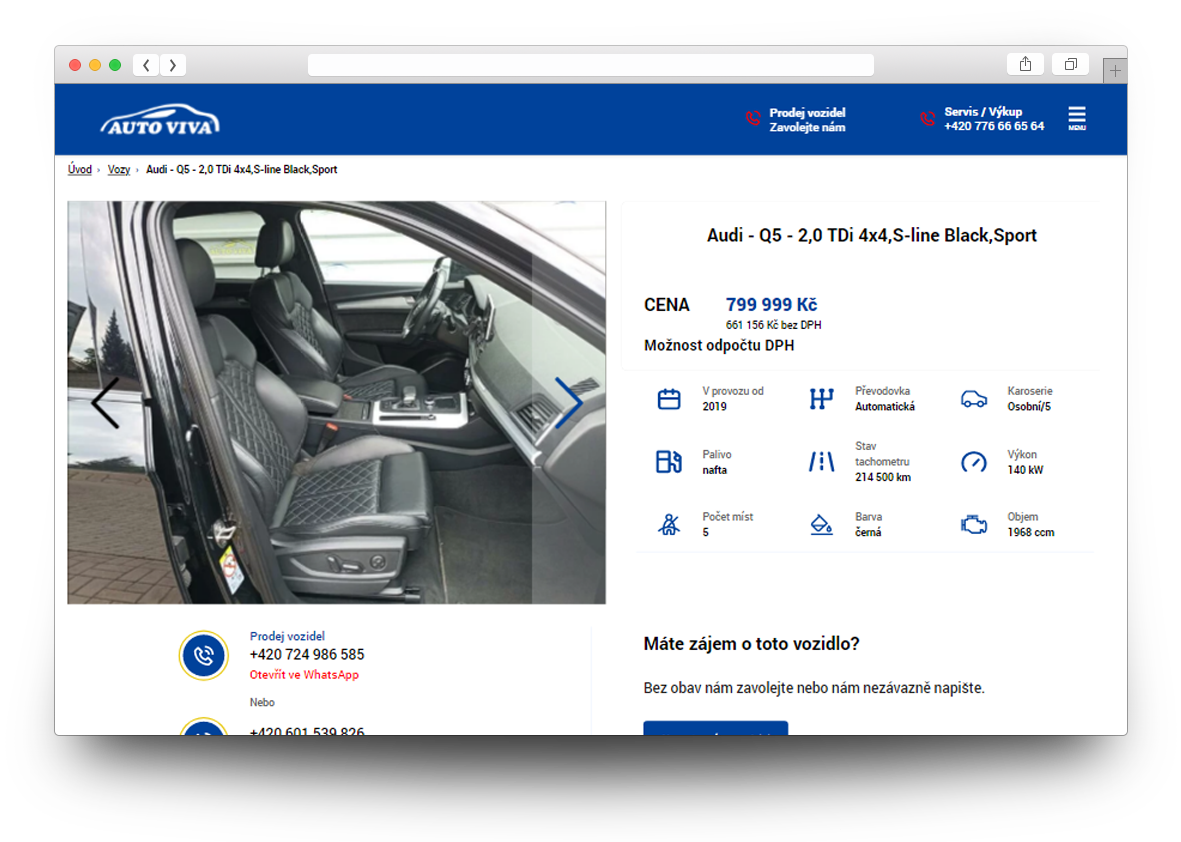Screen dimensions: 1181x842
Task: Click the fuel pump icon for Palivo
Action: (x=669, y=462)
